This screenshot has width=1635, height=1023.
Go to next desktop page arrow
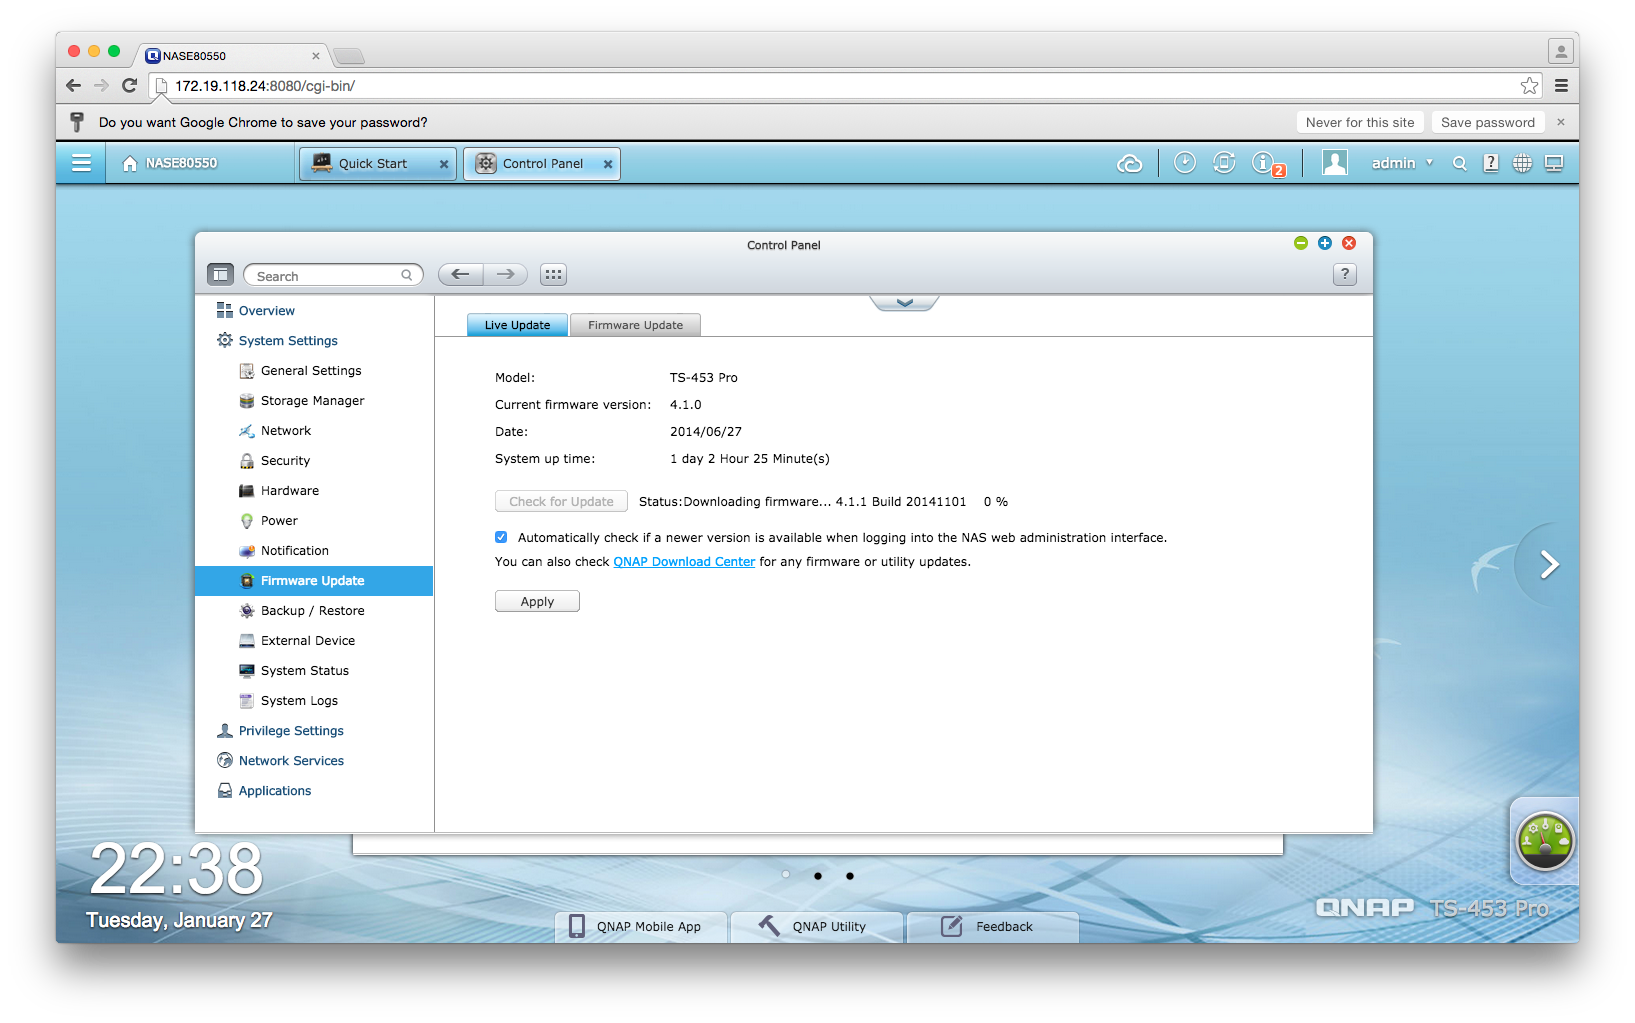click(x=1549, y=565)
